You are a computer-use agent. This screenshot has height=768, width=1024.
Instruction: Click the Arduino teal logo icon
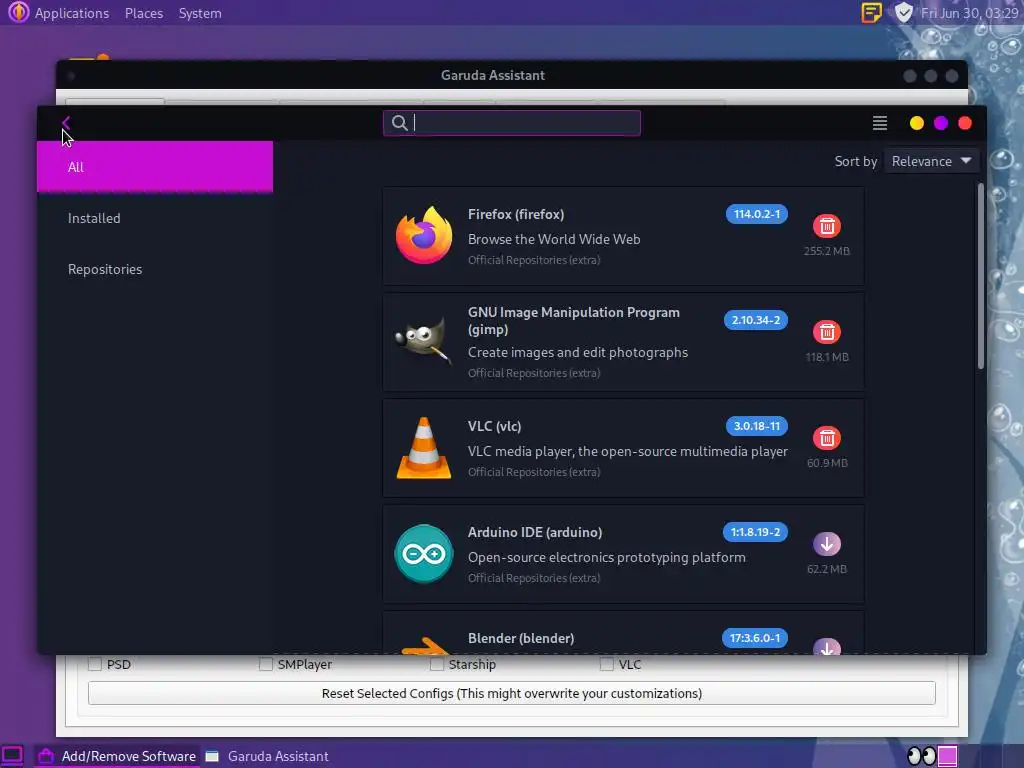point(424,554)
